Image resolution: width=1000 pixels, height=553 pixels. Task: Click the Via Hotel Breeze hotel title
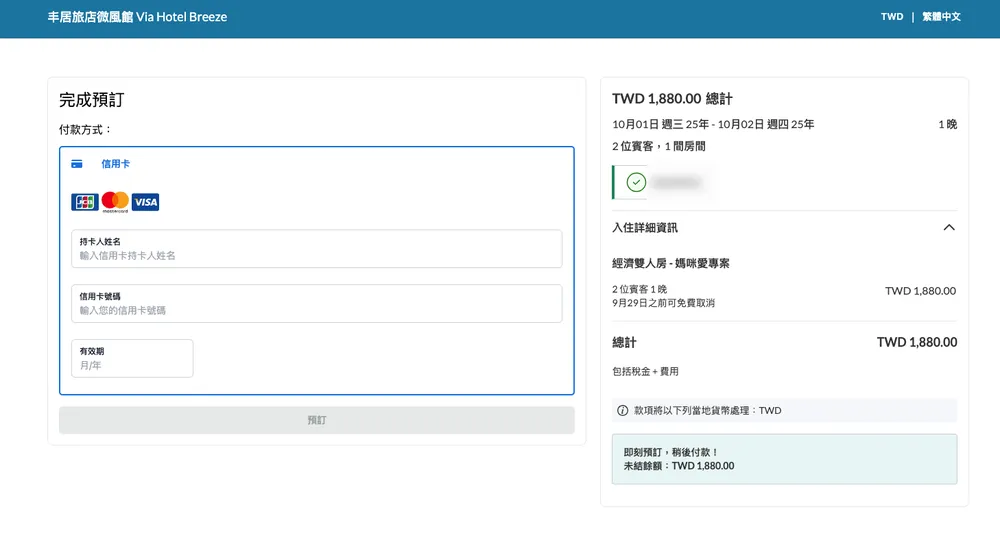(137, 17)
